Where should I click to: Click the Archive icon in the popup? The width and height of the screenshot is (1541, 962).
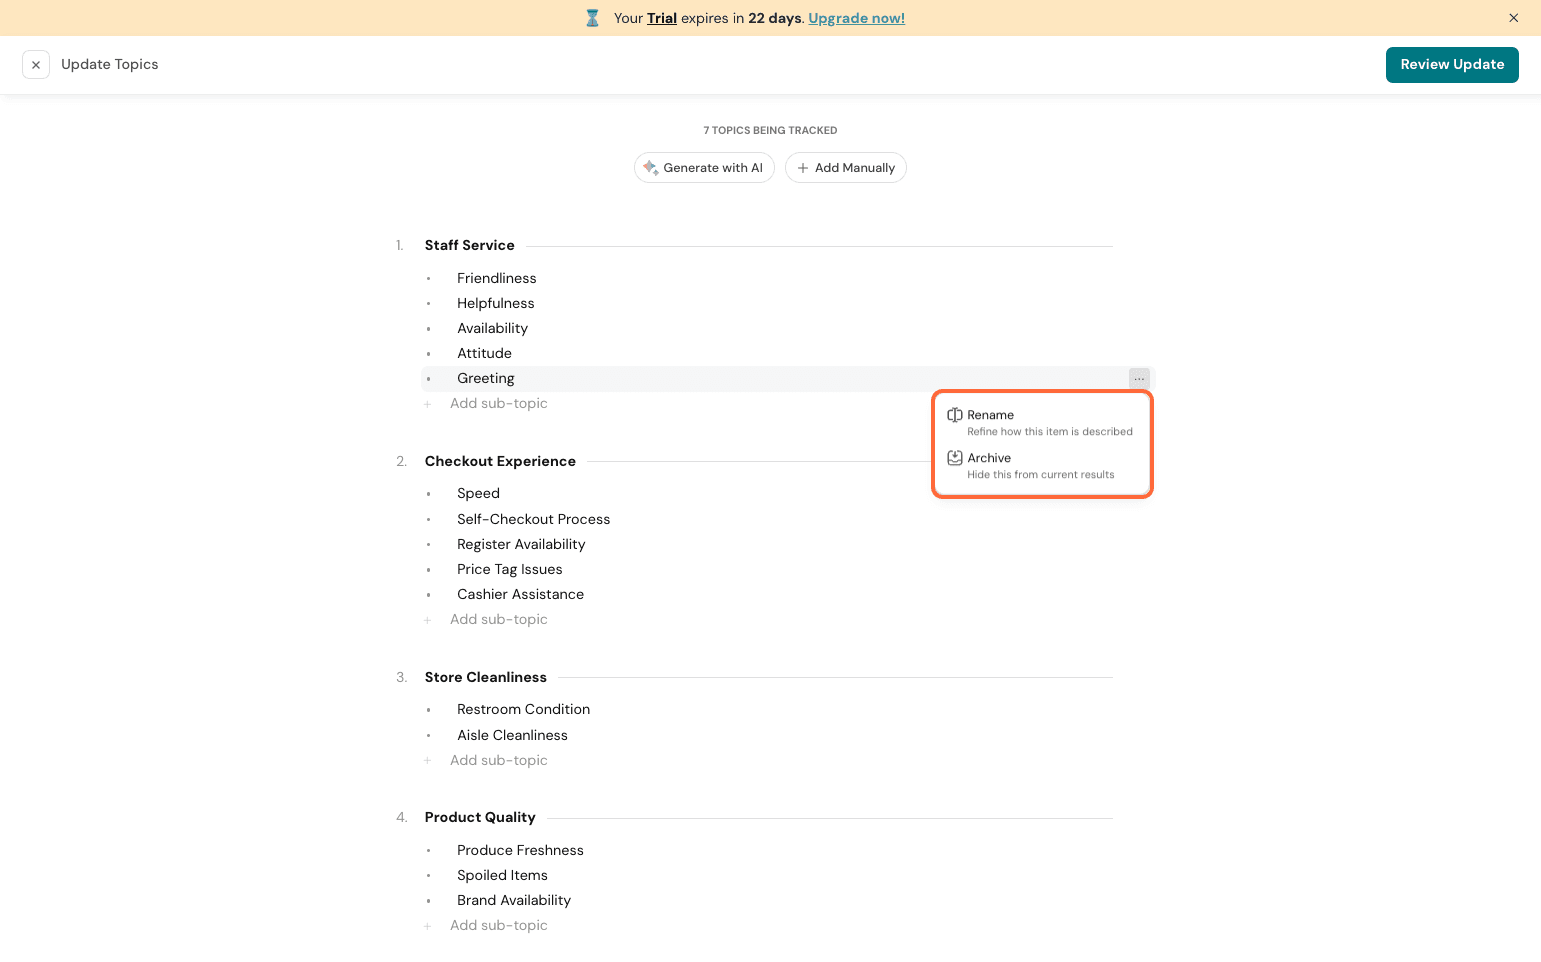coord(955,458)
